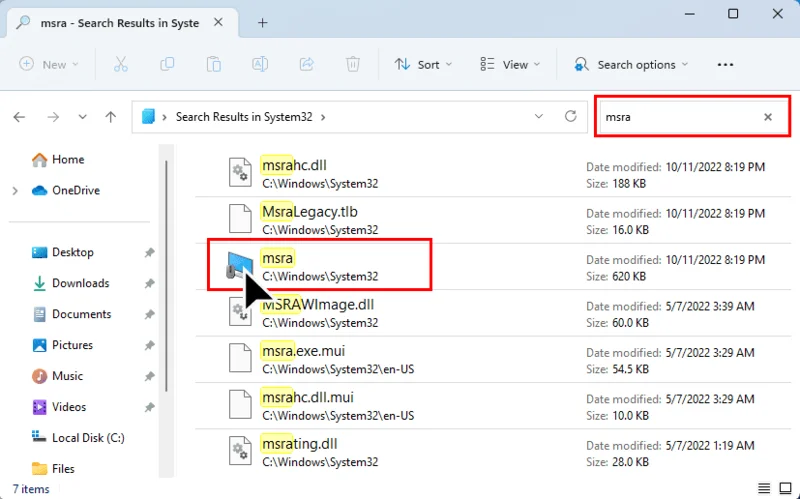Click the Rename icon in toolbar
Screen dimensions: 800x499
point(260,64)
